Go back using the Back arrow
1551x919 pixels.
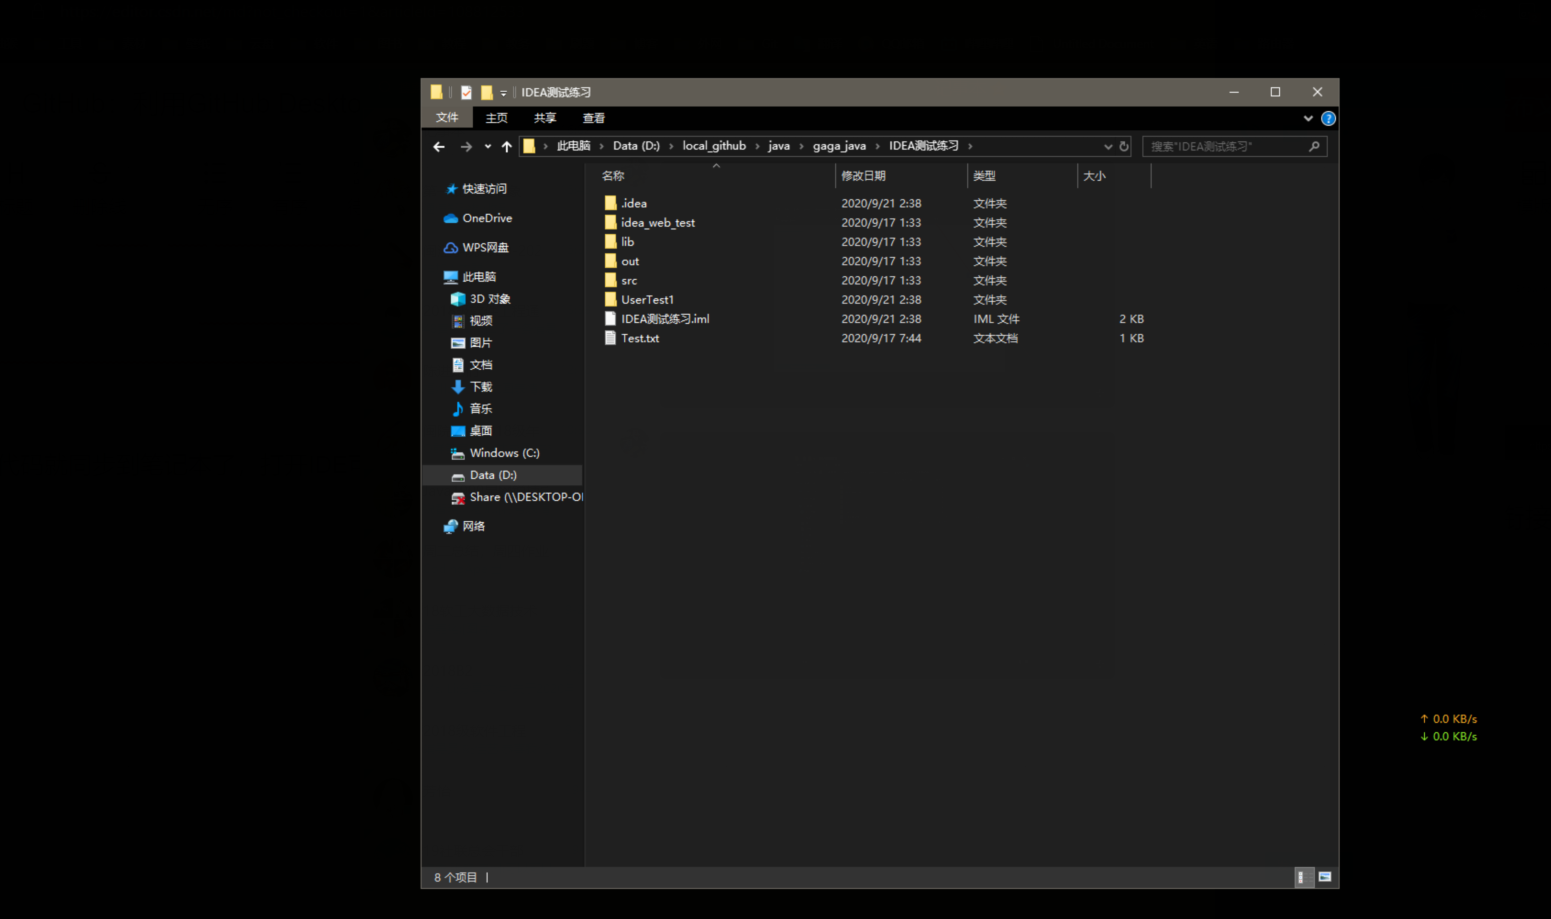pos(439,146)
